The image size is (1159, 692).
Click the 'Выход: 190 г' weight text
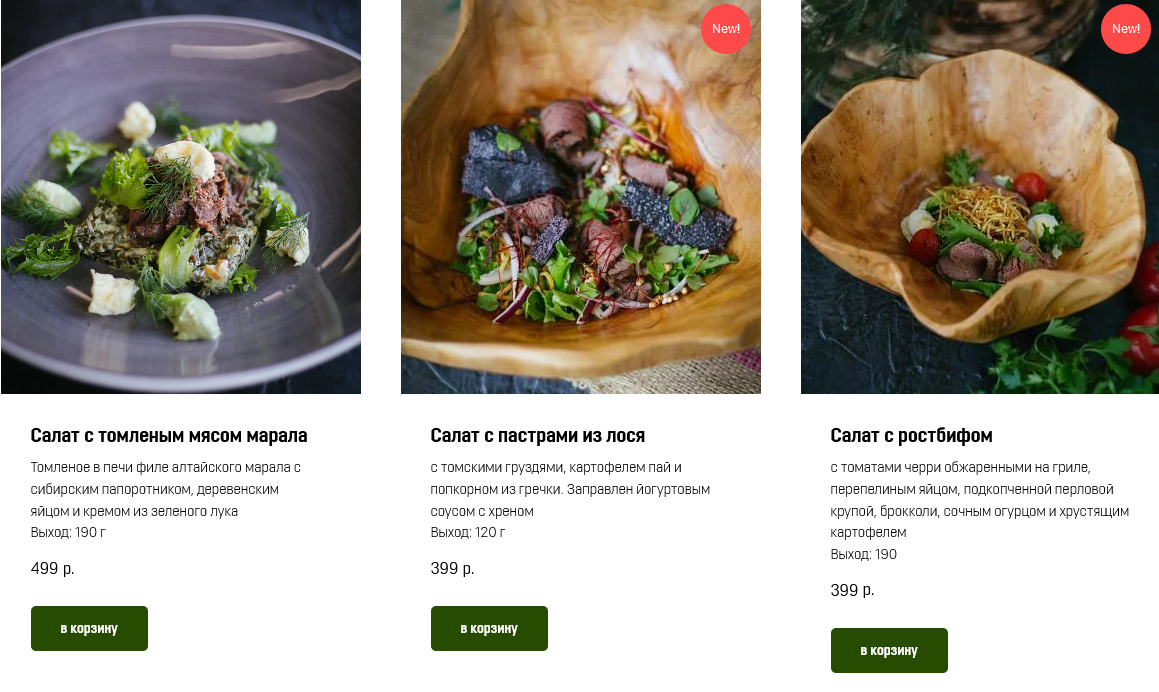pos(69,532)
